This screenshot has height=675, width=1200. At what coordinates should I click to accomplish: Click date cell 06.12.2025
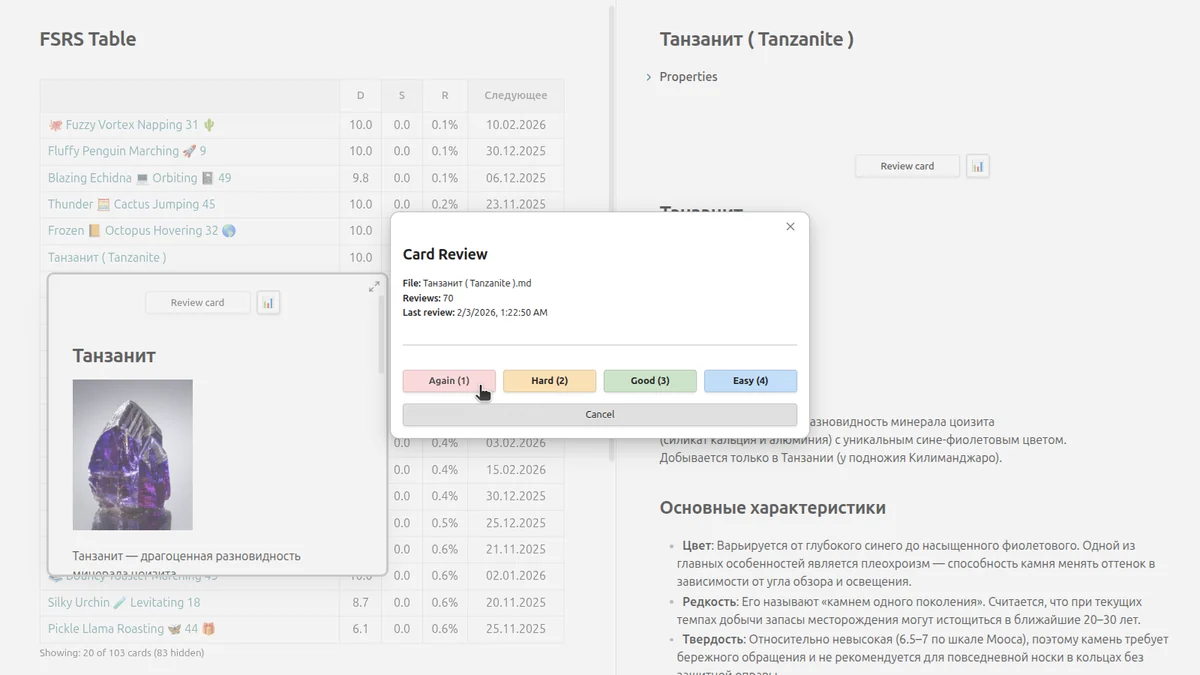[x=516, y=178]
